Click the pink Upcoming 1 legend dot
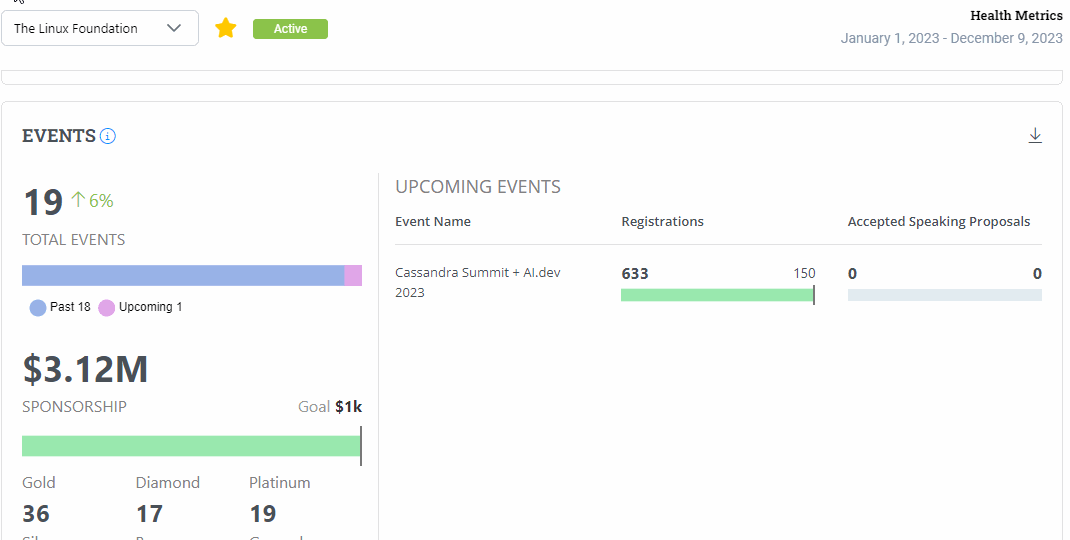1070x540 pixels. pos(107,307)
